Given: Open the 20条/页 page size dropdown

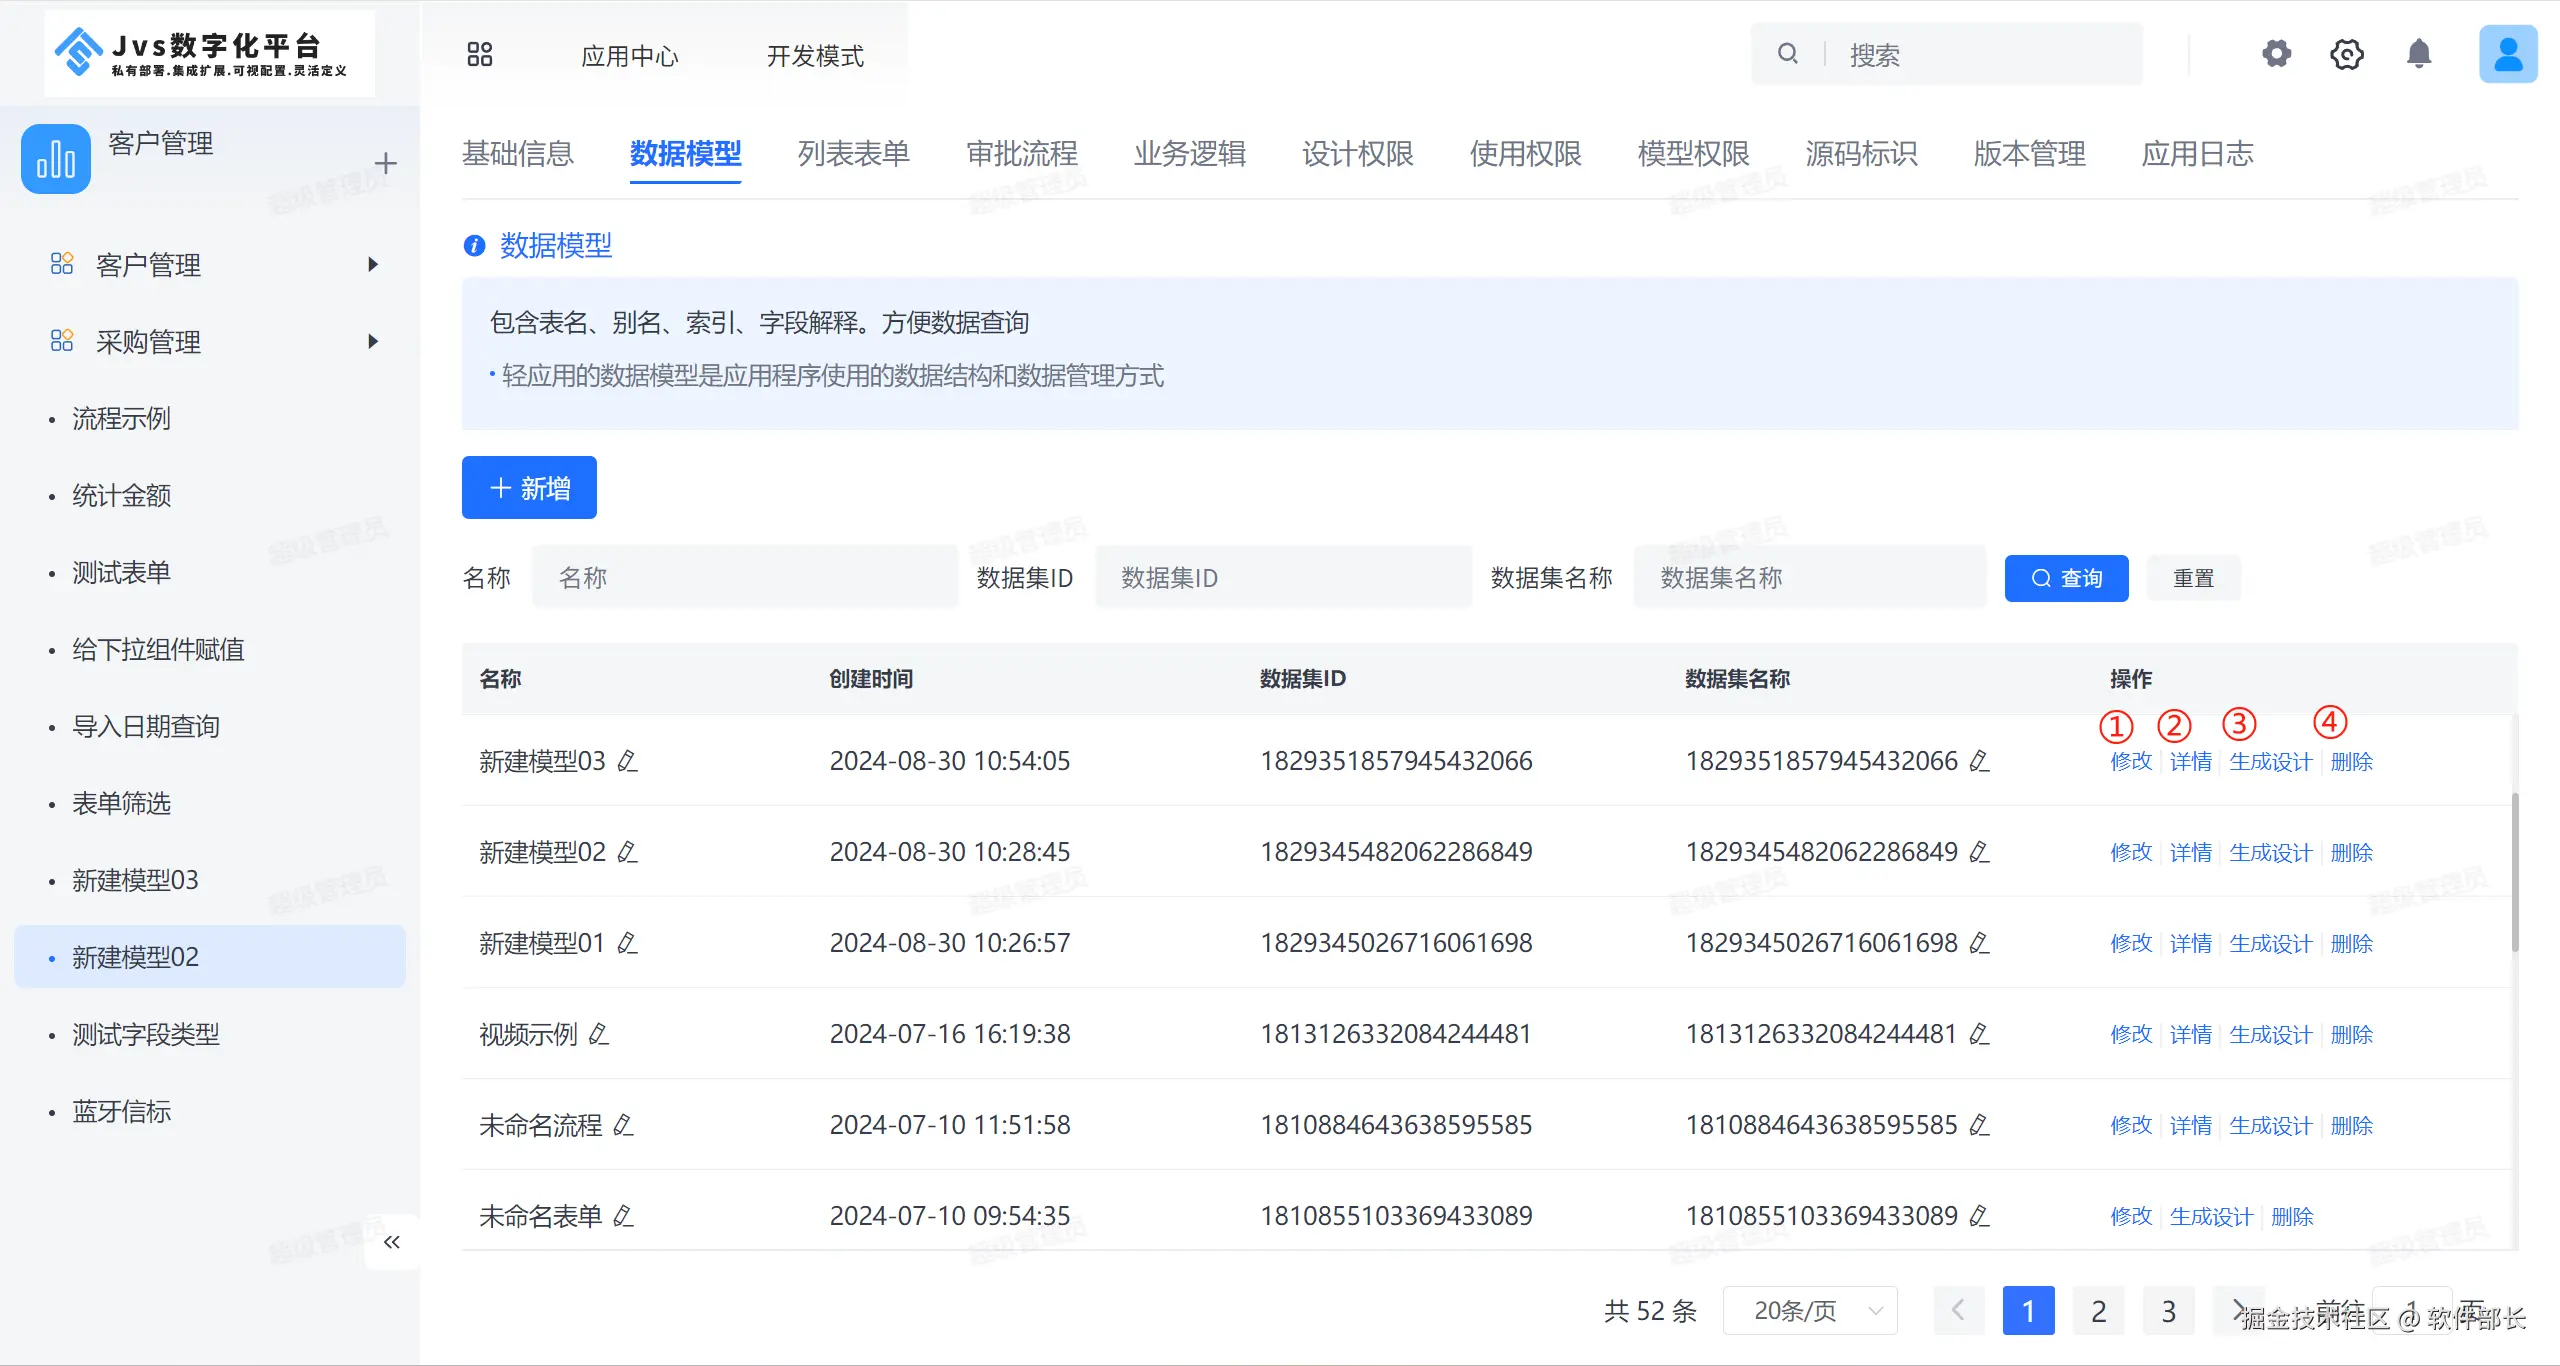Looking at the screenshot, I should point(1809,1311).
